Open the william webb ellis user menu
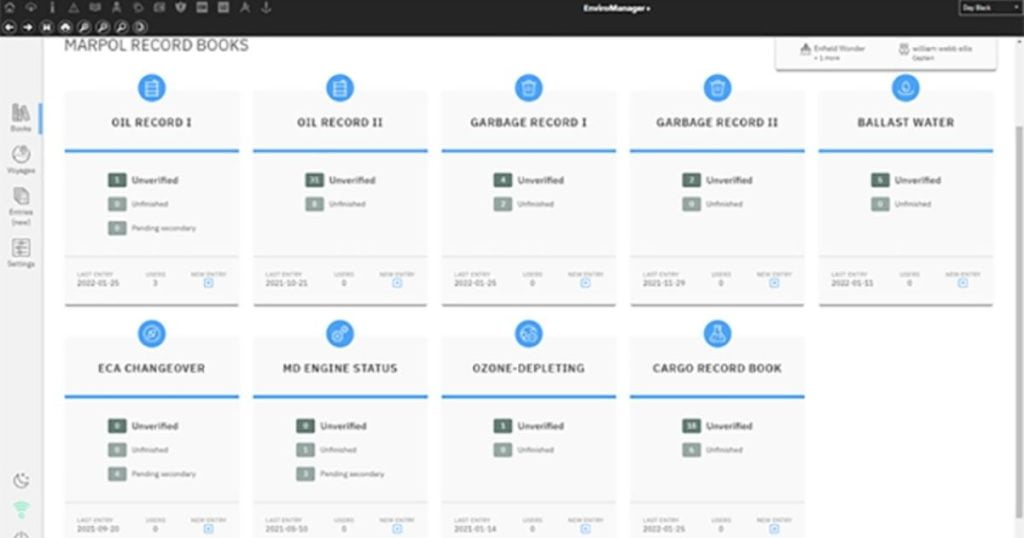 pyautogui.click(x=935, y=53)
